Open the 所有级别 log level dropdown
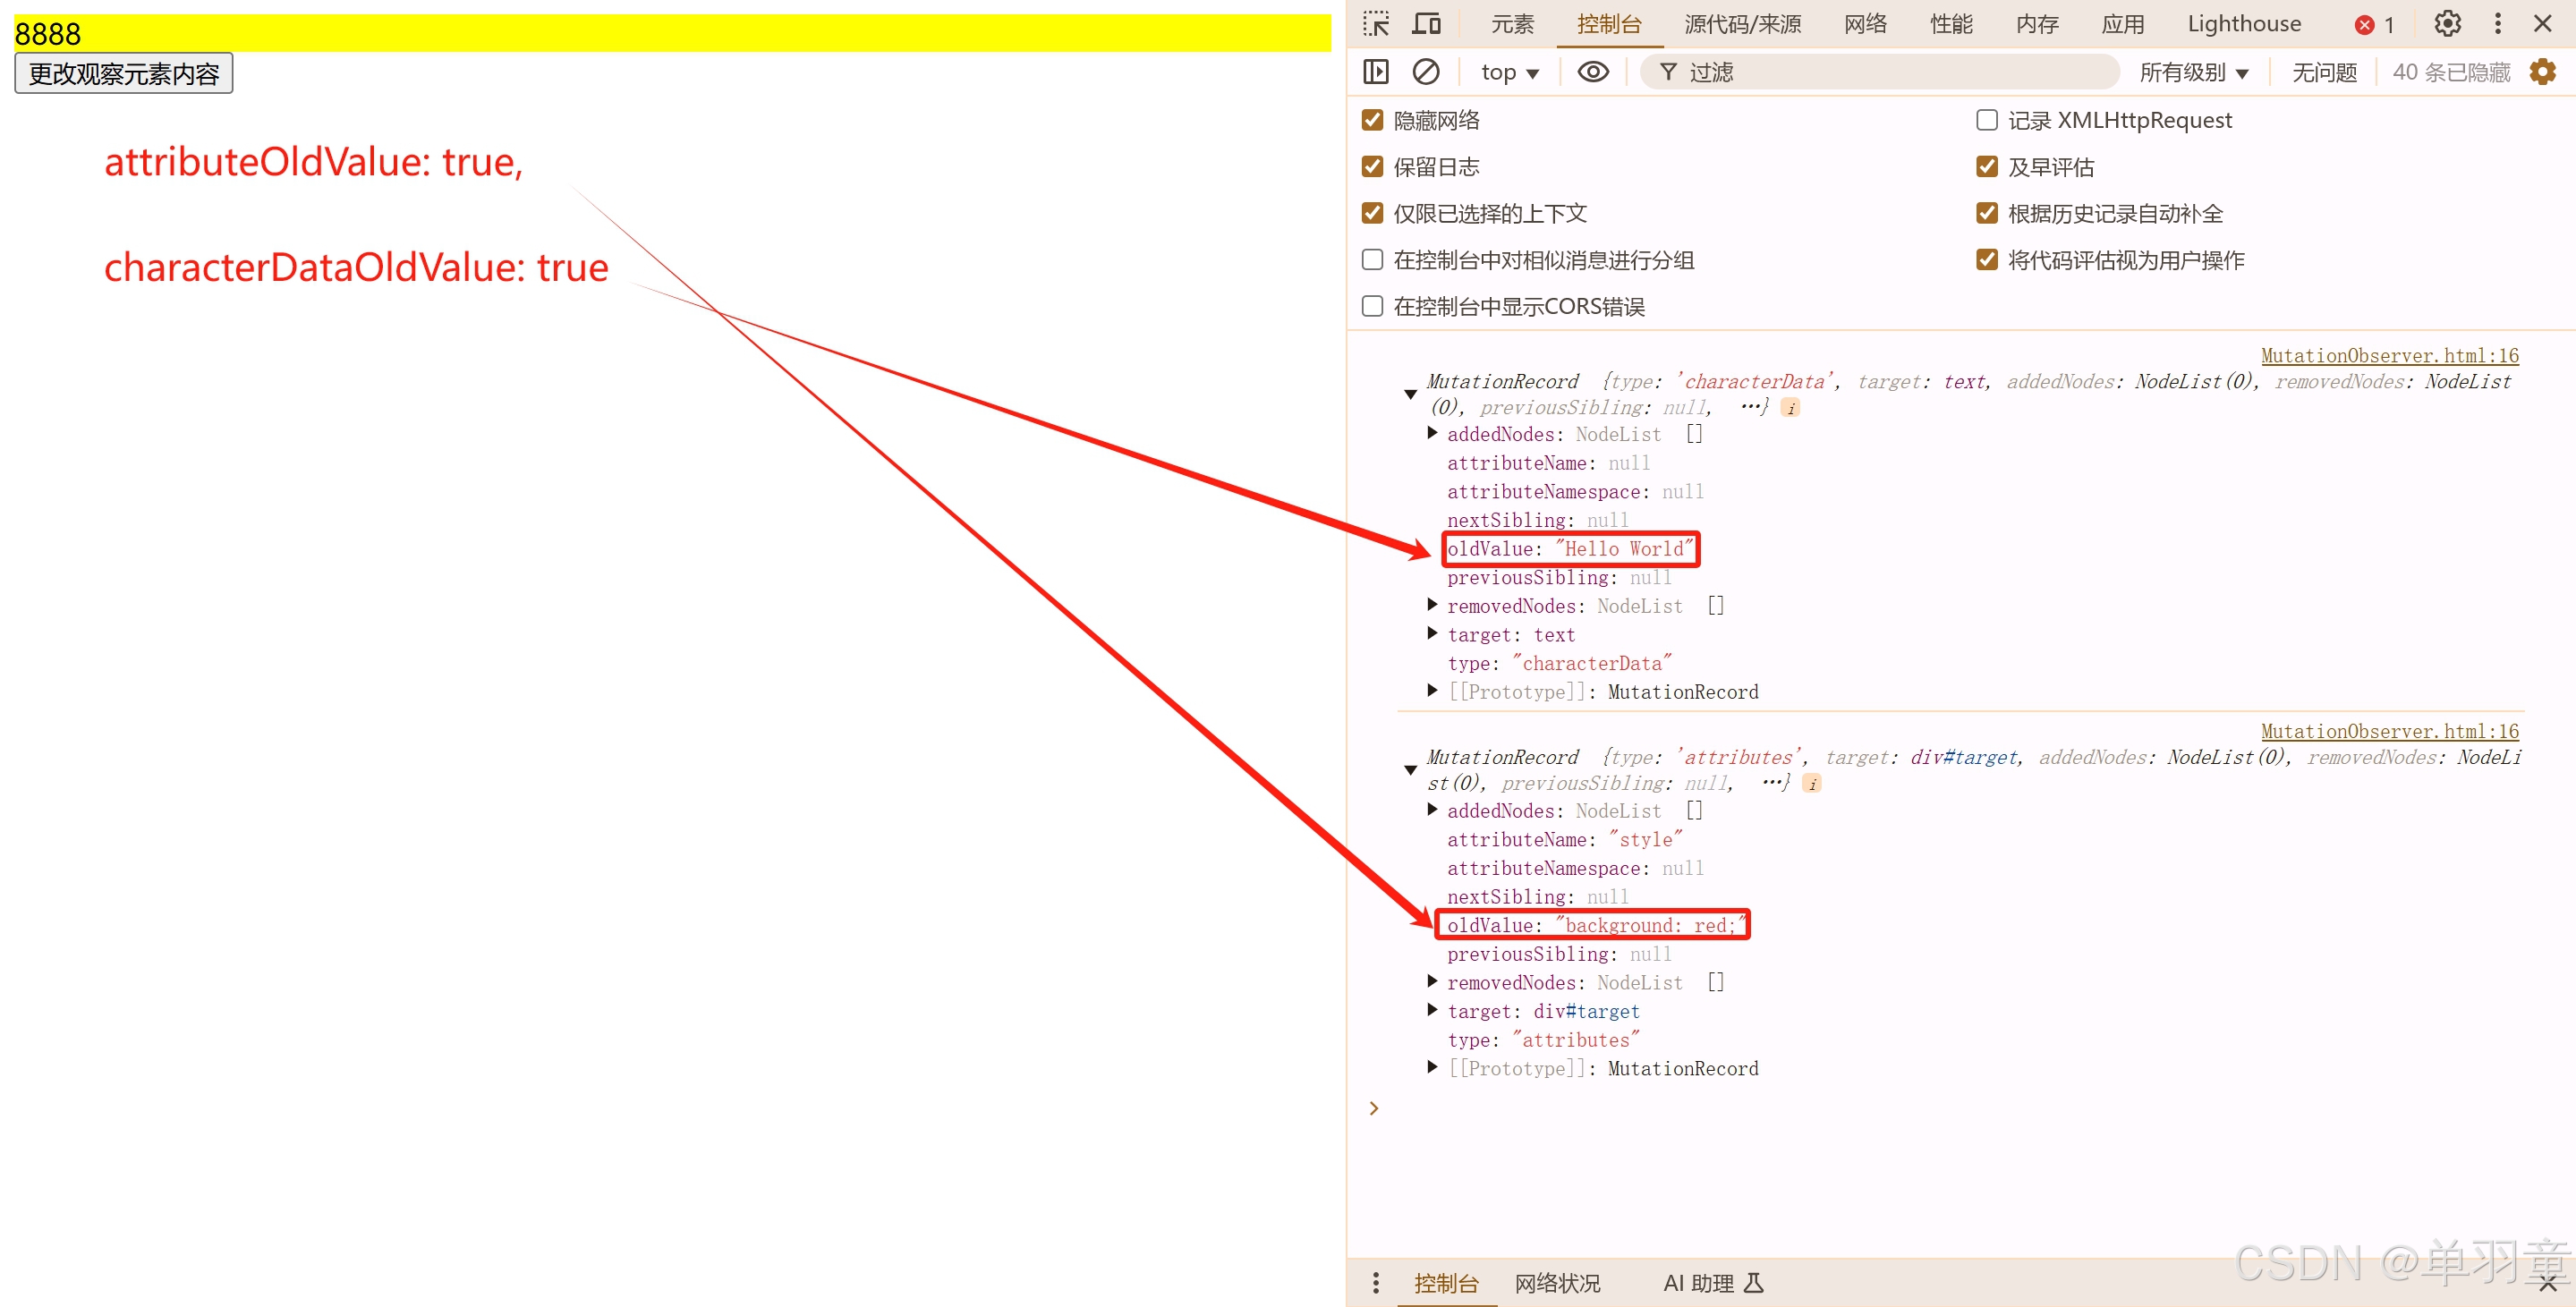 pos(2194,71)
